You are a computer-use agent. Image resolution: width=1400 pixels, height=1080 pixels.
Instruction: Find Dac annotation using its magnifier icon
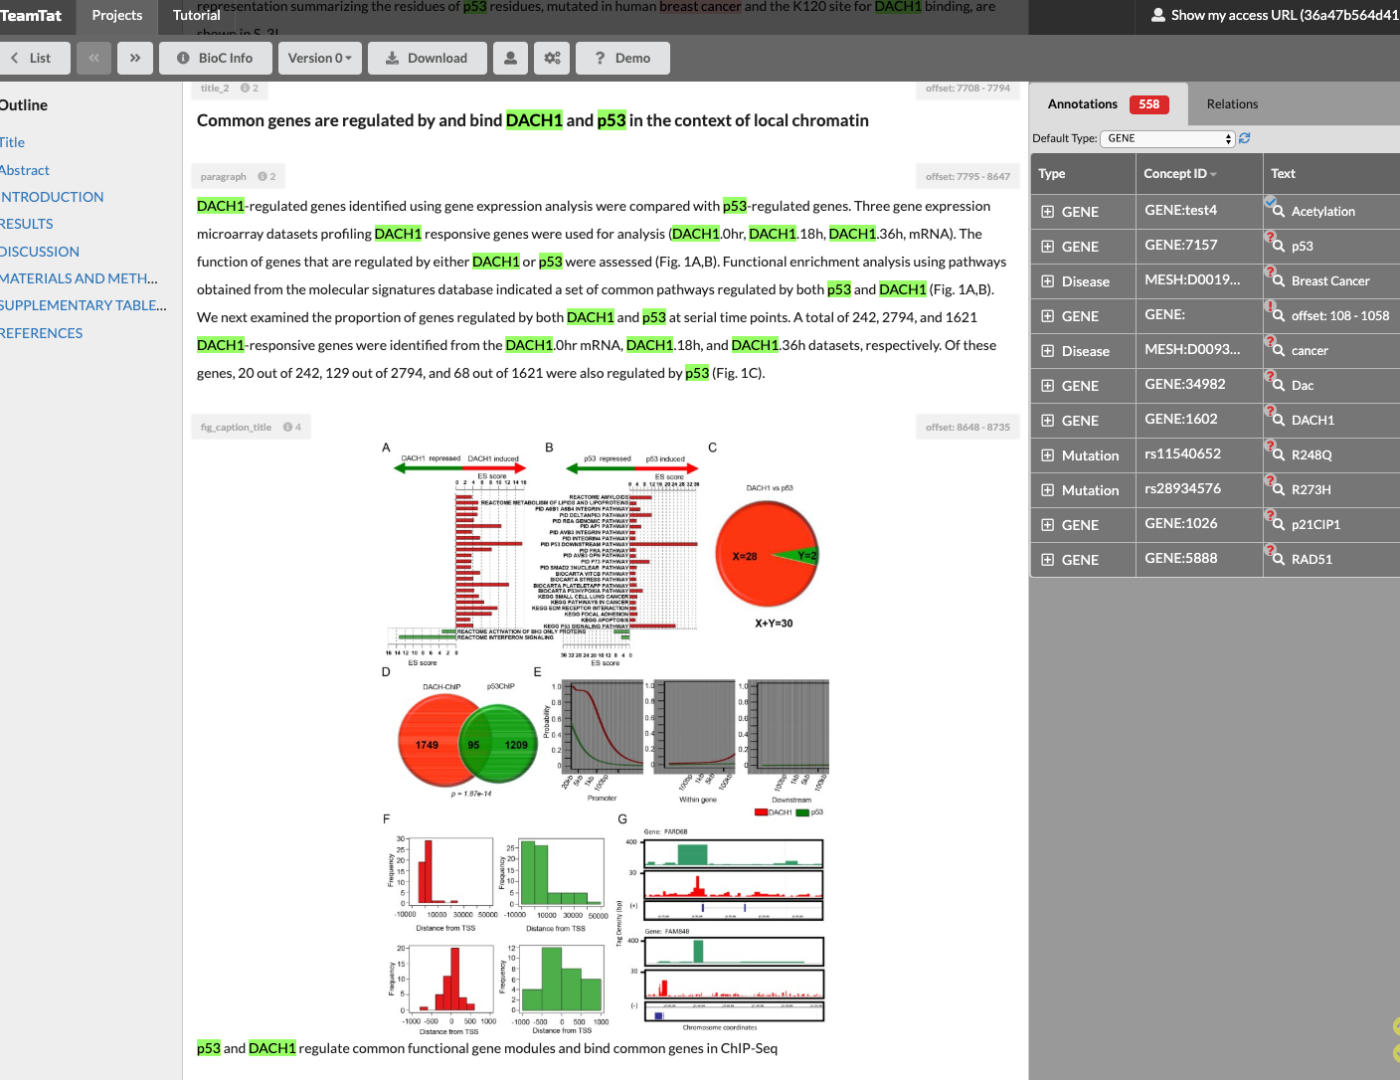point(1278,385)
